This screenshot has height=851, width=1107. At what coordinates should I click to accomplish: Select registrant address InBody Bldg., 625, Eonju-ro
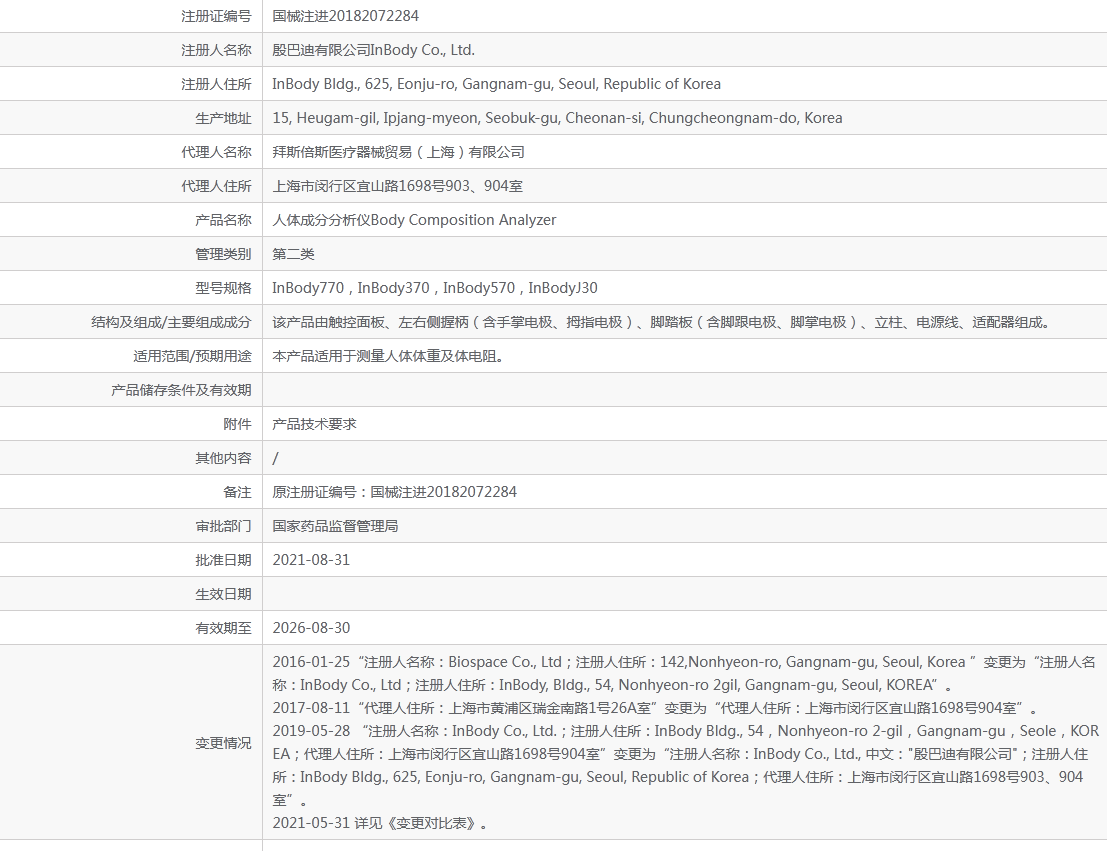click(496, 84)
